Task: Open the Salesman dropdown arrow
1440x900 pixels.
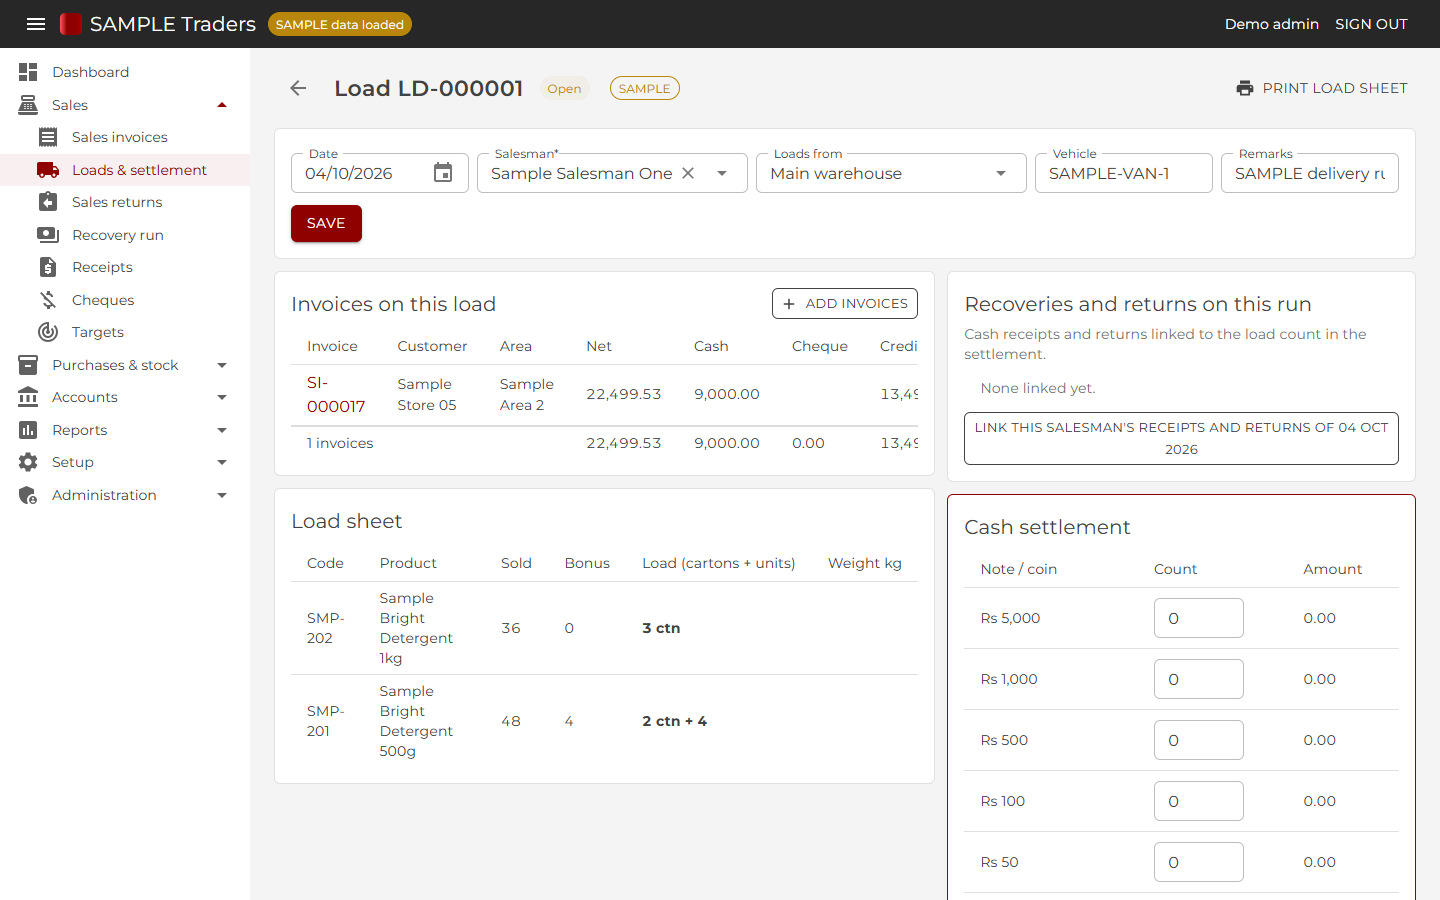Action: 722,173
